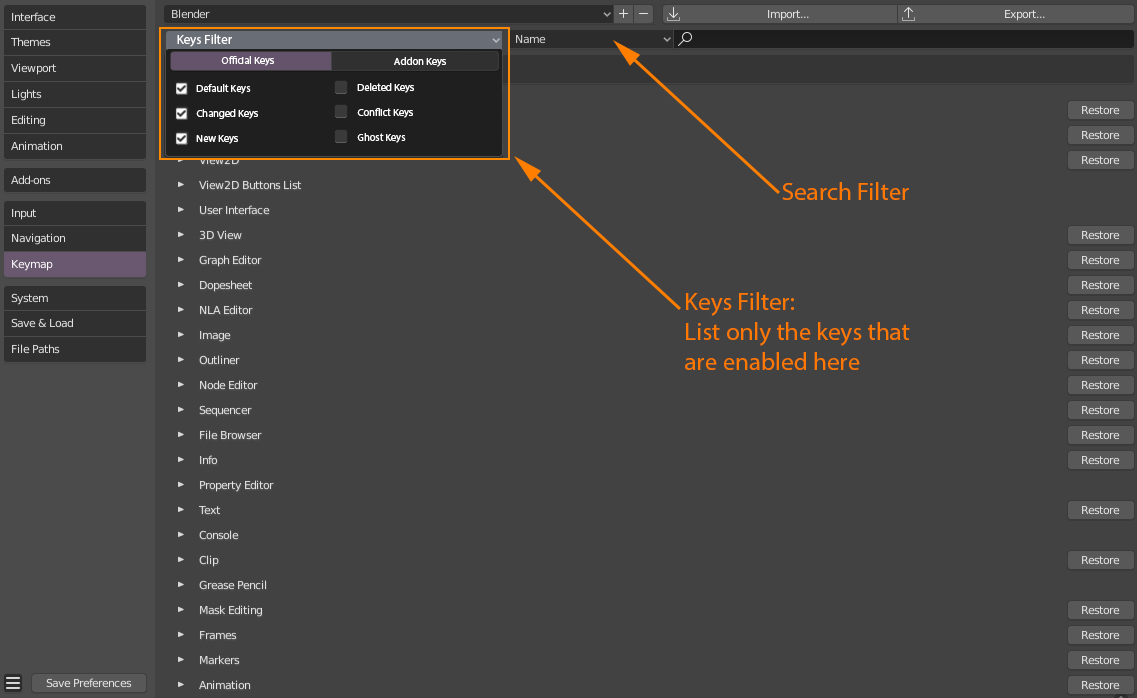Open the Navigation preferences section

(75, 238)
